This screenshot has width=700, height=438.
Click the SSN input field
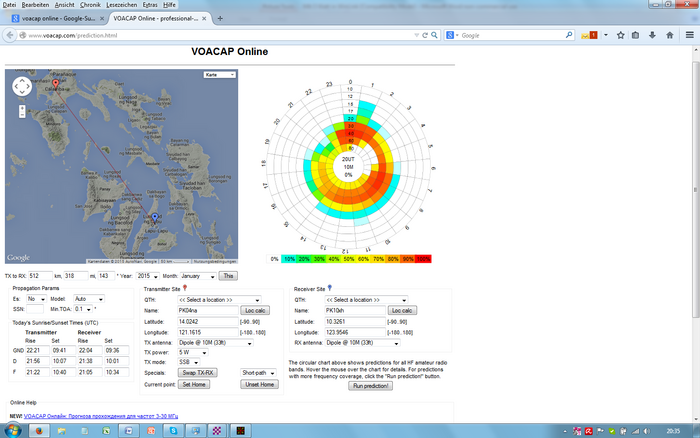coord(35,309)
